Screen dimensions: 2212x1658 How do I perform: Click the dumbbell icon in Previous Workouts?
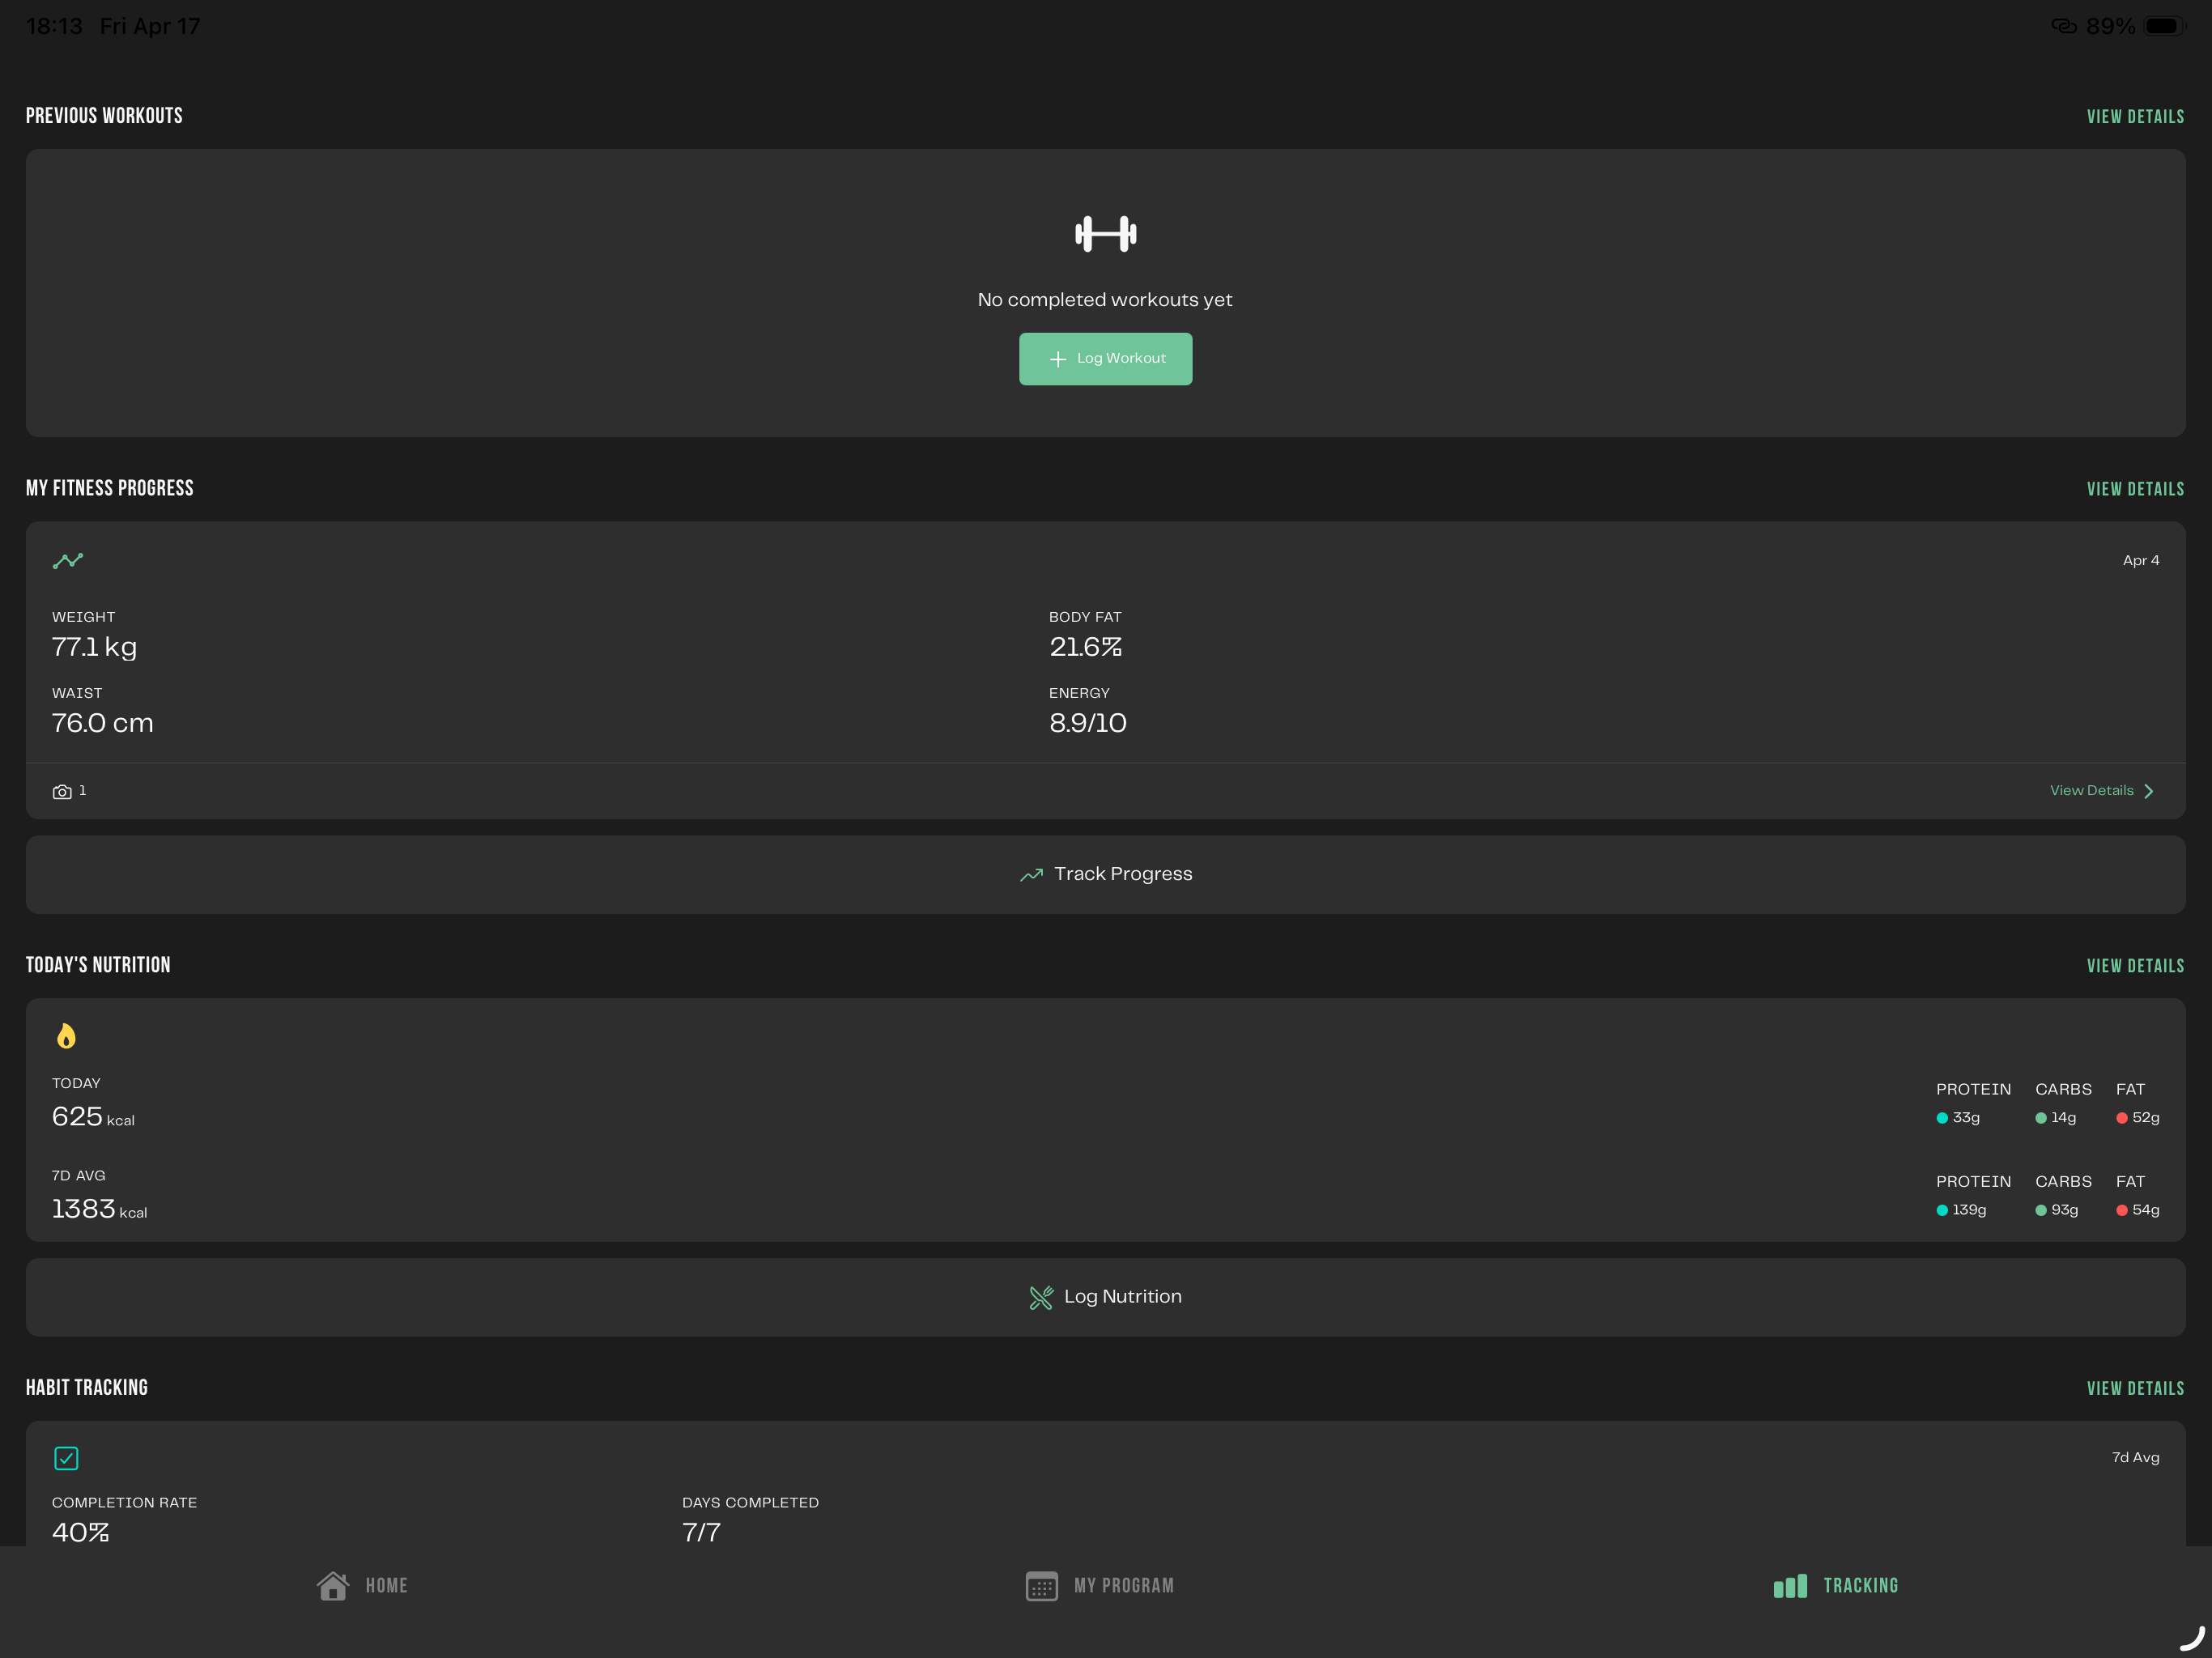tap(1105, 234)
